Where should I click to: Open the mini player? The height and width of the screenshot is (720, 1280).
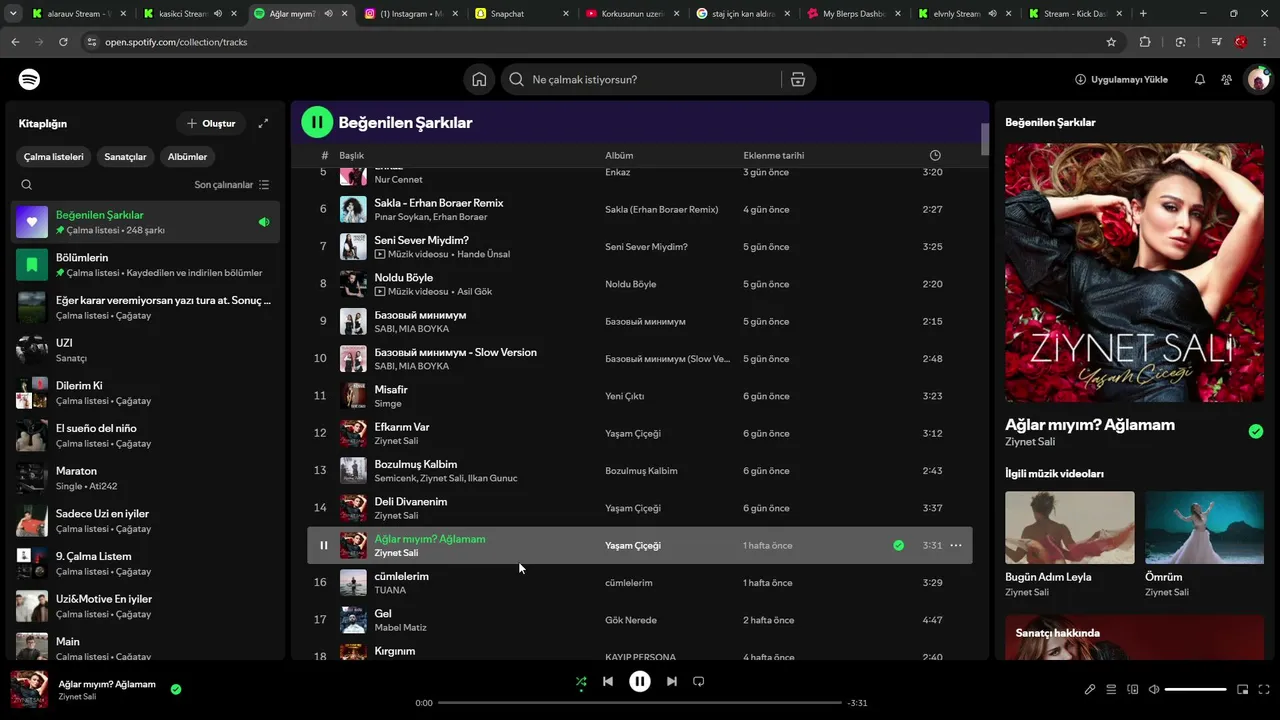[x=1243, y=689]
